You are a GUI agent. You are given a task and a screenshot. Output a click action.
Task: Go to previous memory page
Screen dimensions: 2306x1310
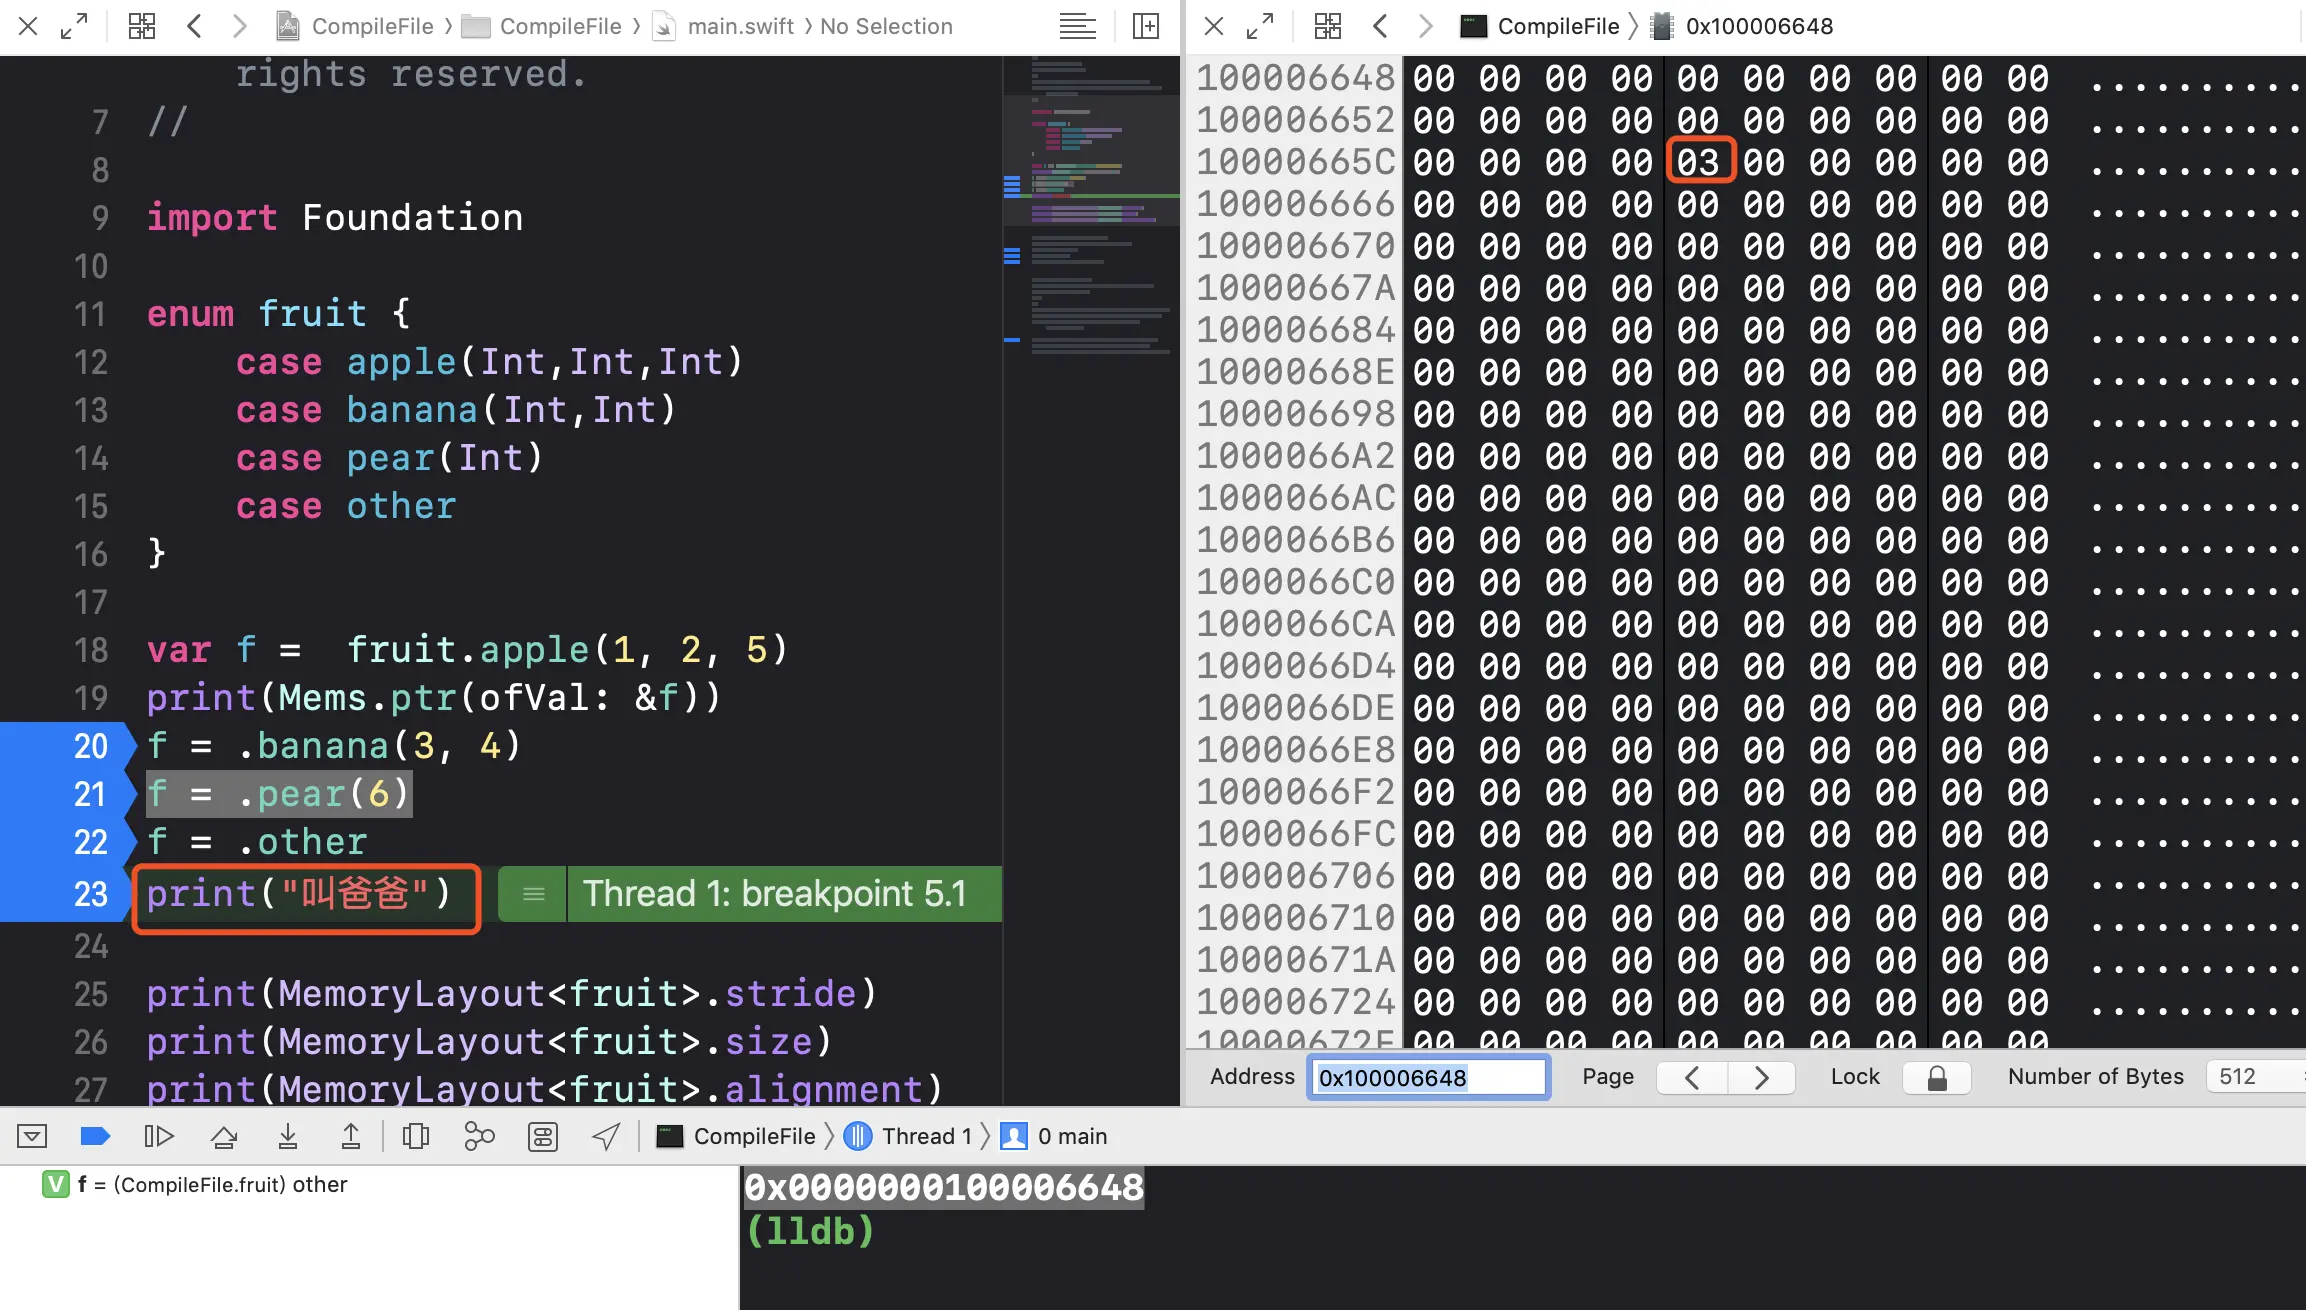click(x=1692, y=1077)
